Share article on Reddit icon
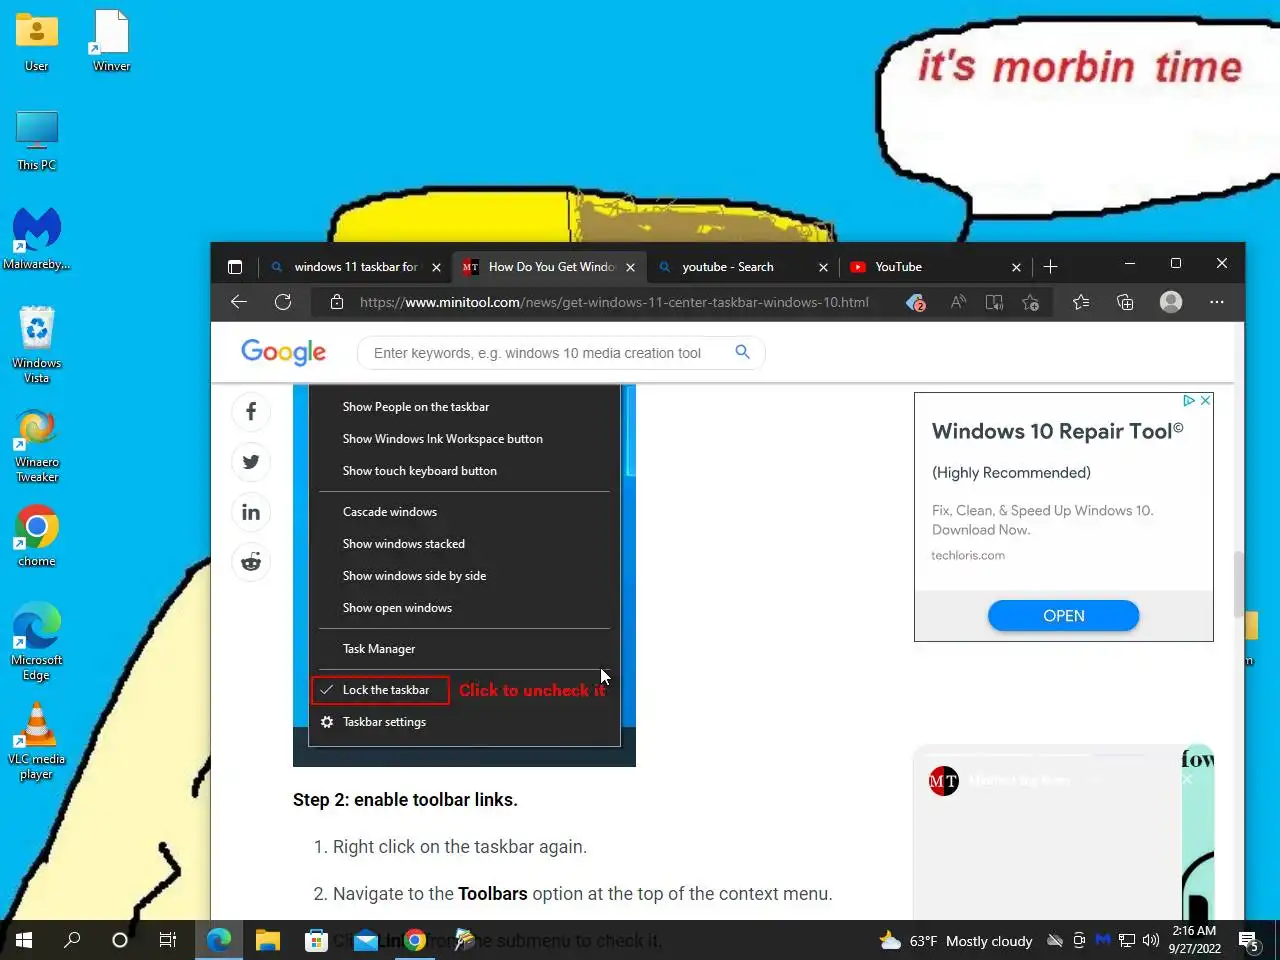 (x=251, y=562)
